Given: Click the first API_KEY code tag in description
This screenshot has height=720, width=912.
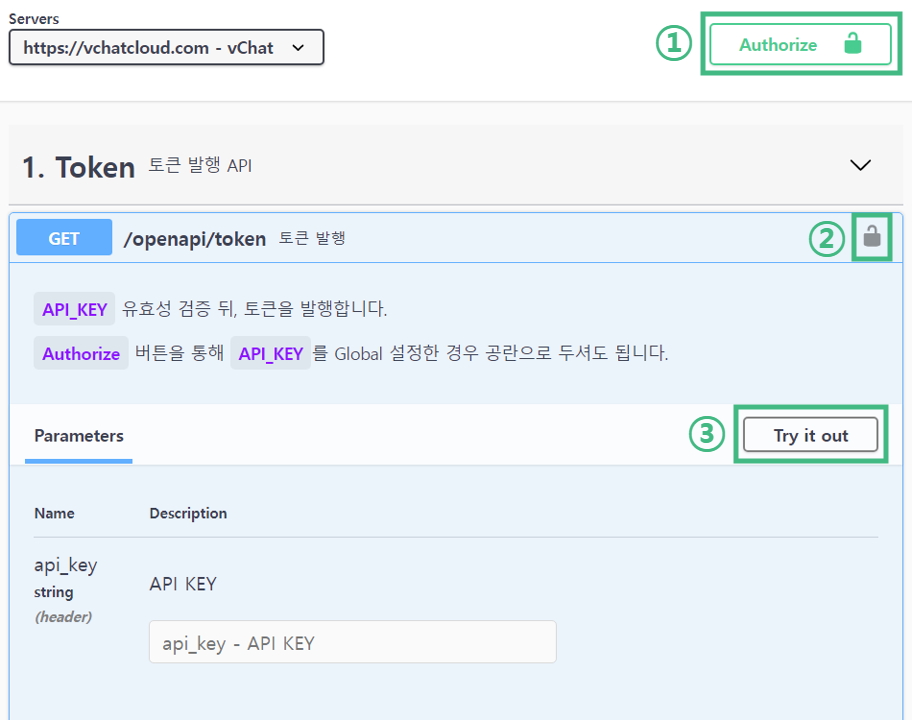Looking at the screenshot, I should point(74,309).
